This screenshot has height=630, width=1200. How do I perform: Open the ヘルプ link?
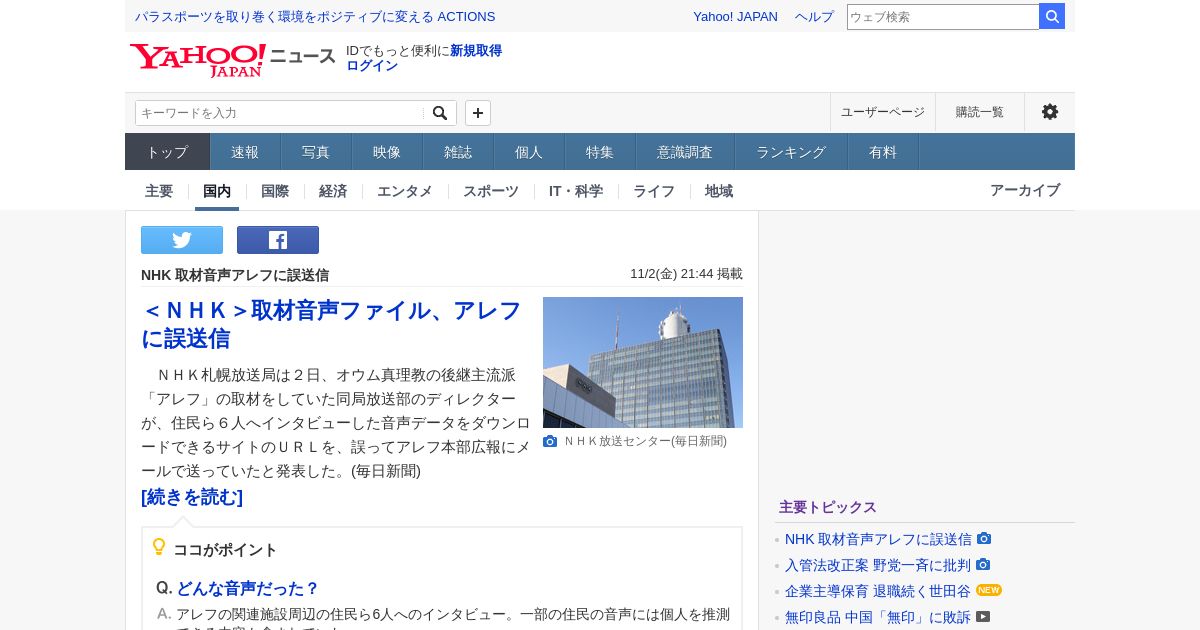click(x=814, y=16)
